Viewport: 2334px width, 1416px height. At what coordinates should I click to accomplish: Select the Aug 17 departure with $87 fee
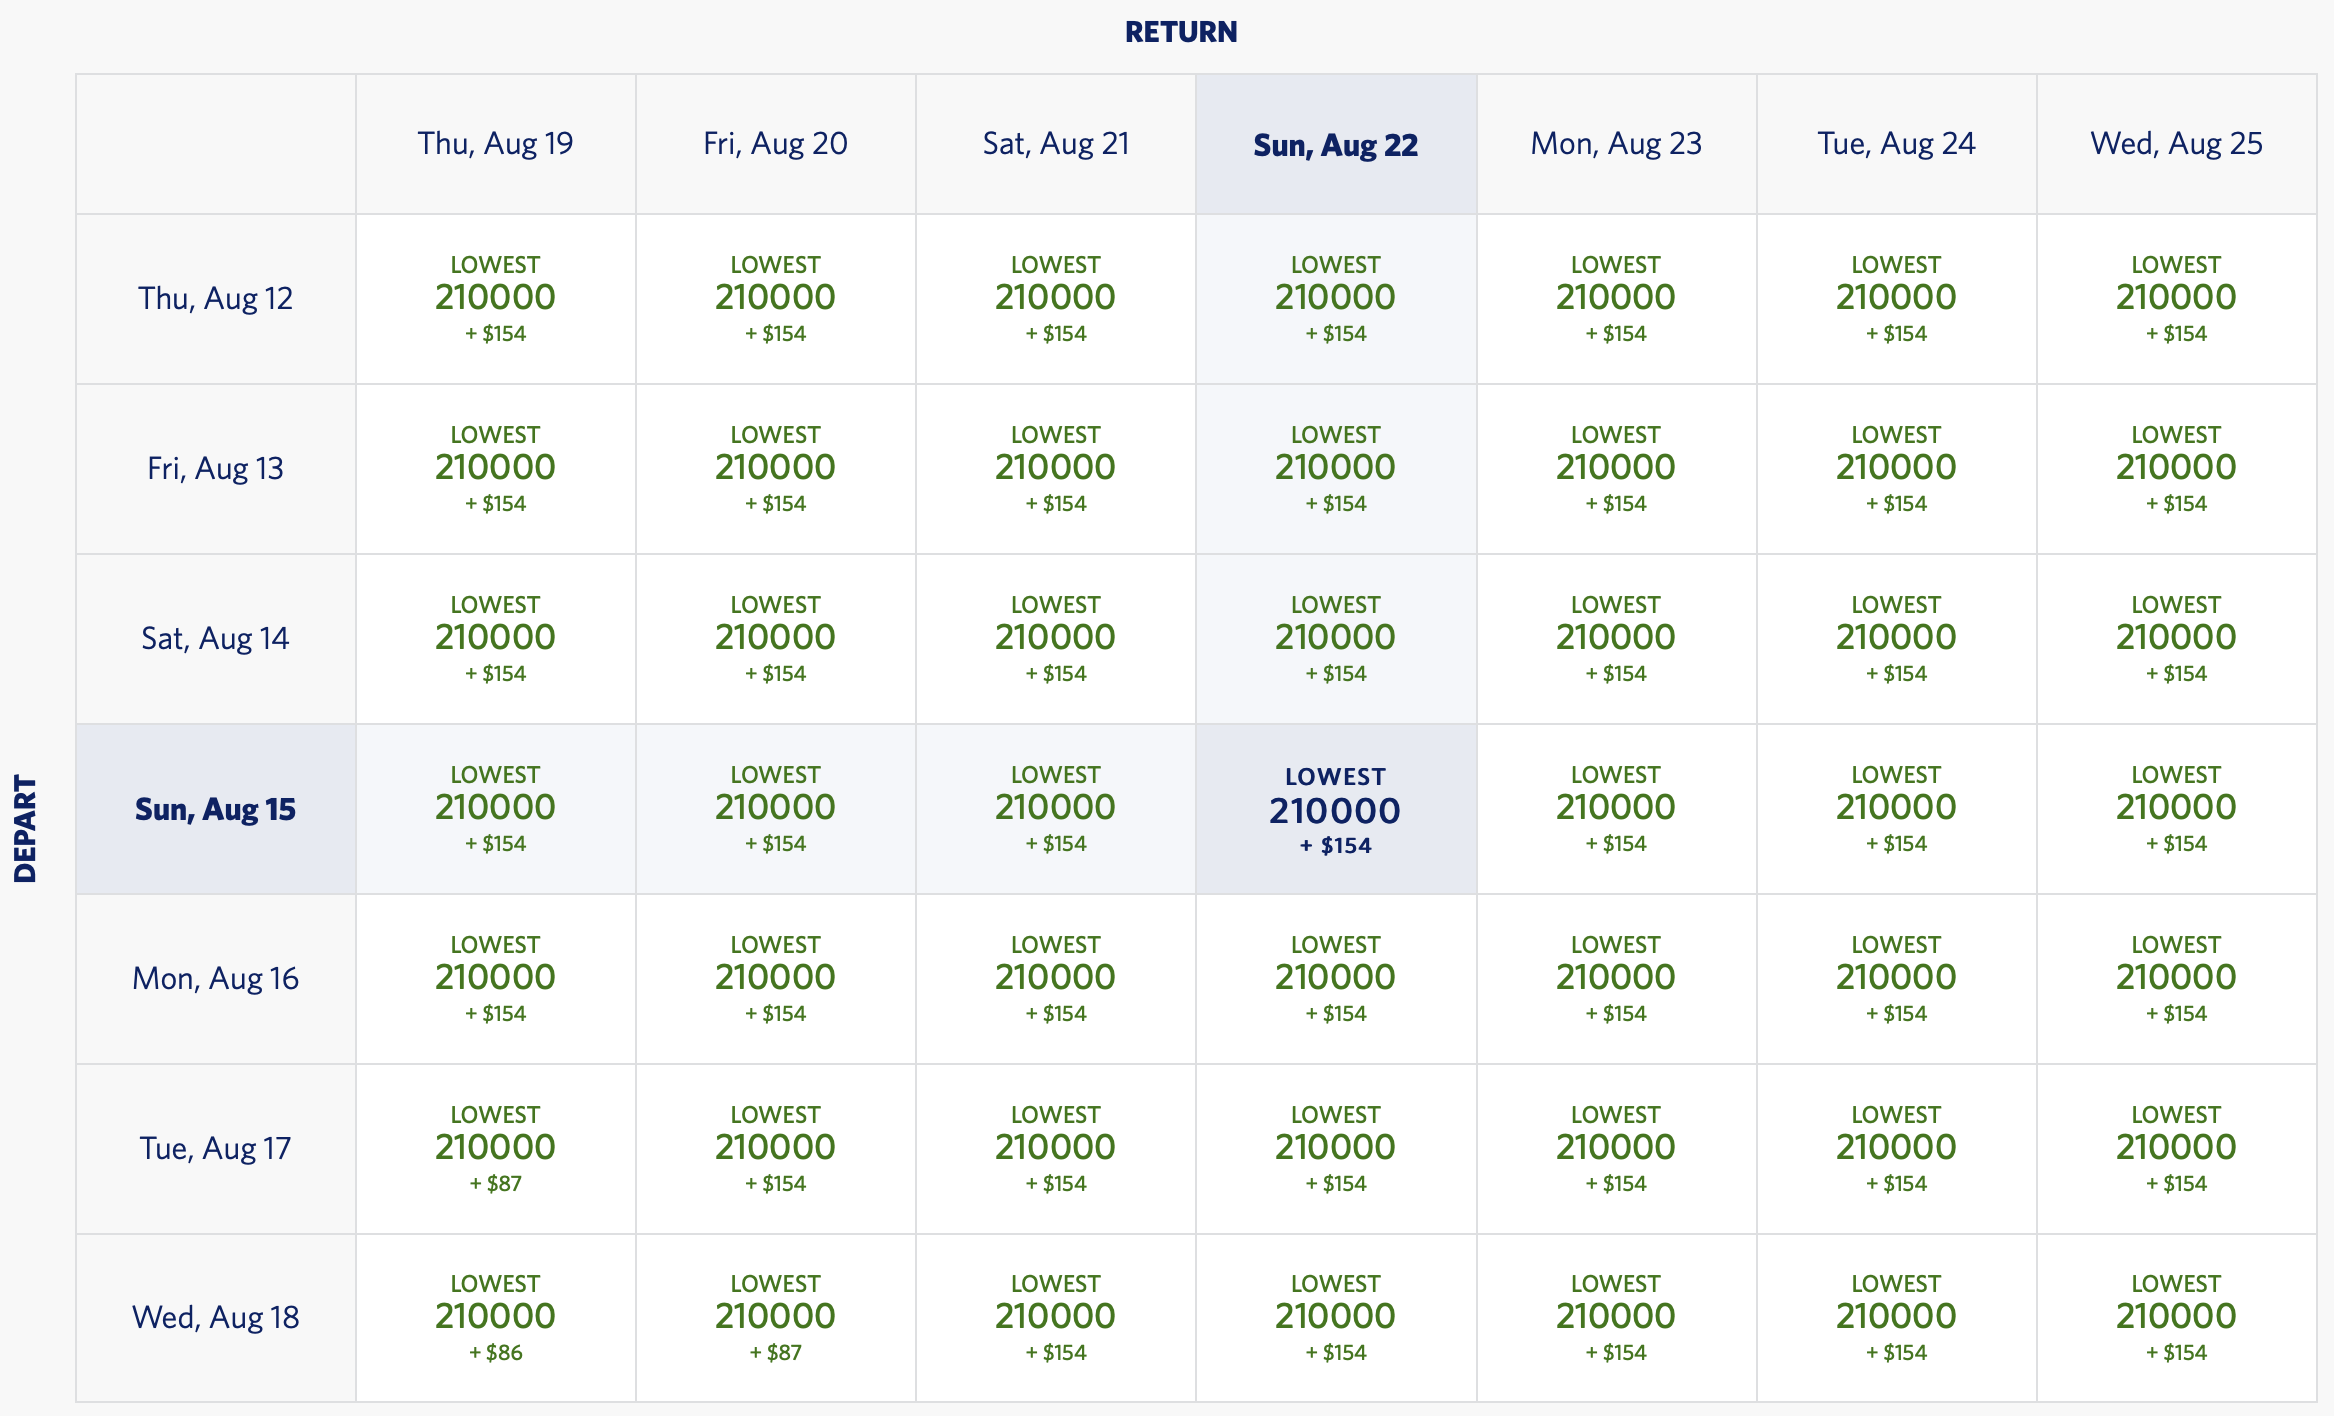click(x=495, y=1148)
